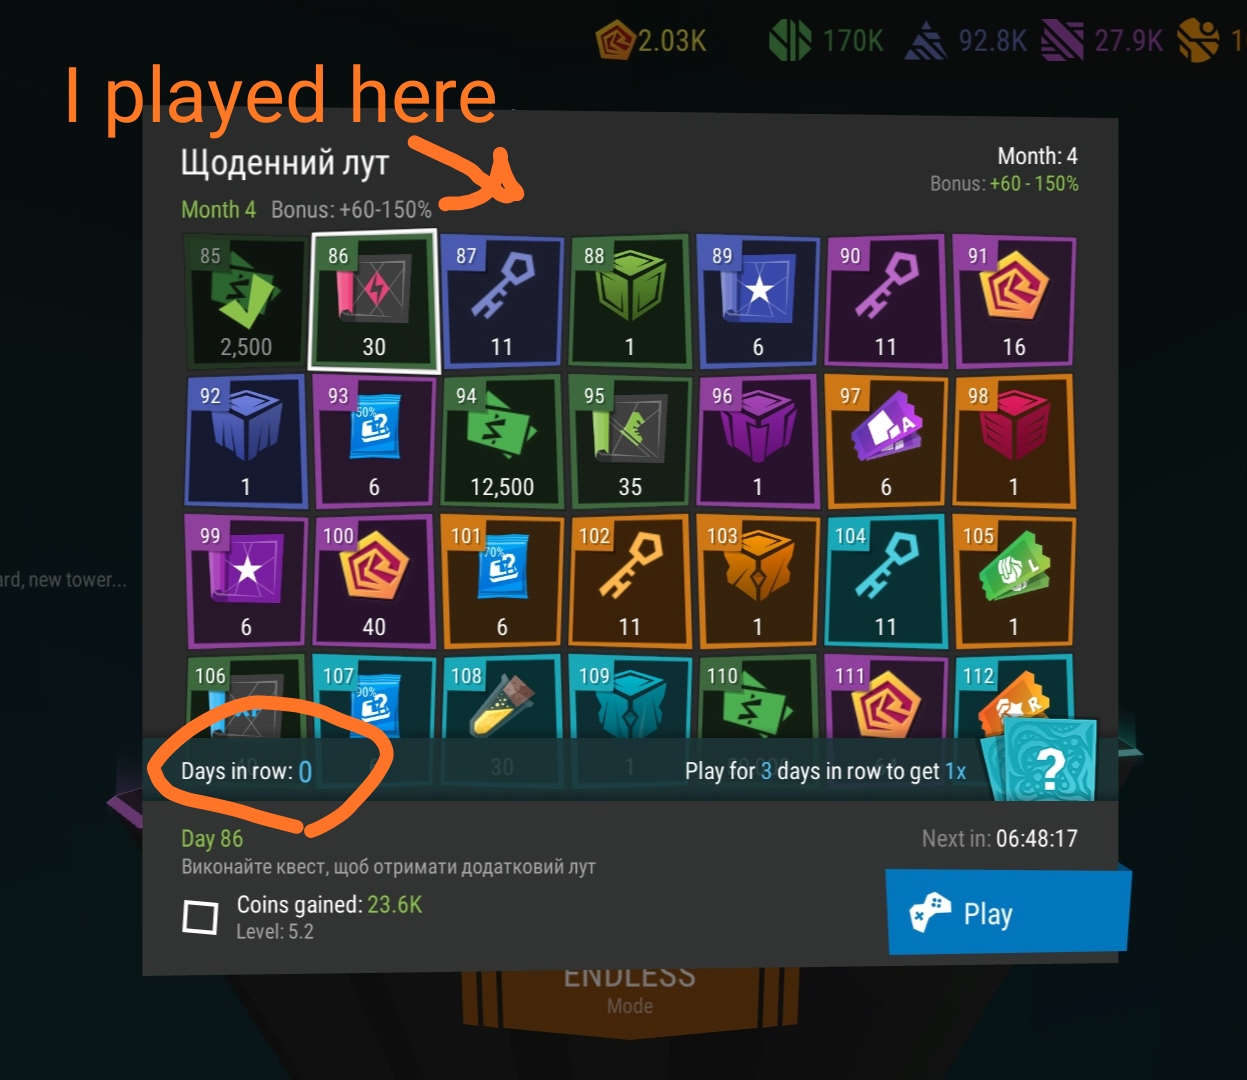1247x1080 pixels.
Task: Click day 105 green ticket reward
Action: point(1013,581)
